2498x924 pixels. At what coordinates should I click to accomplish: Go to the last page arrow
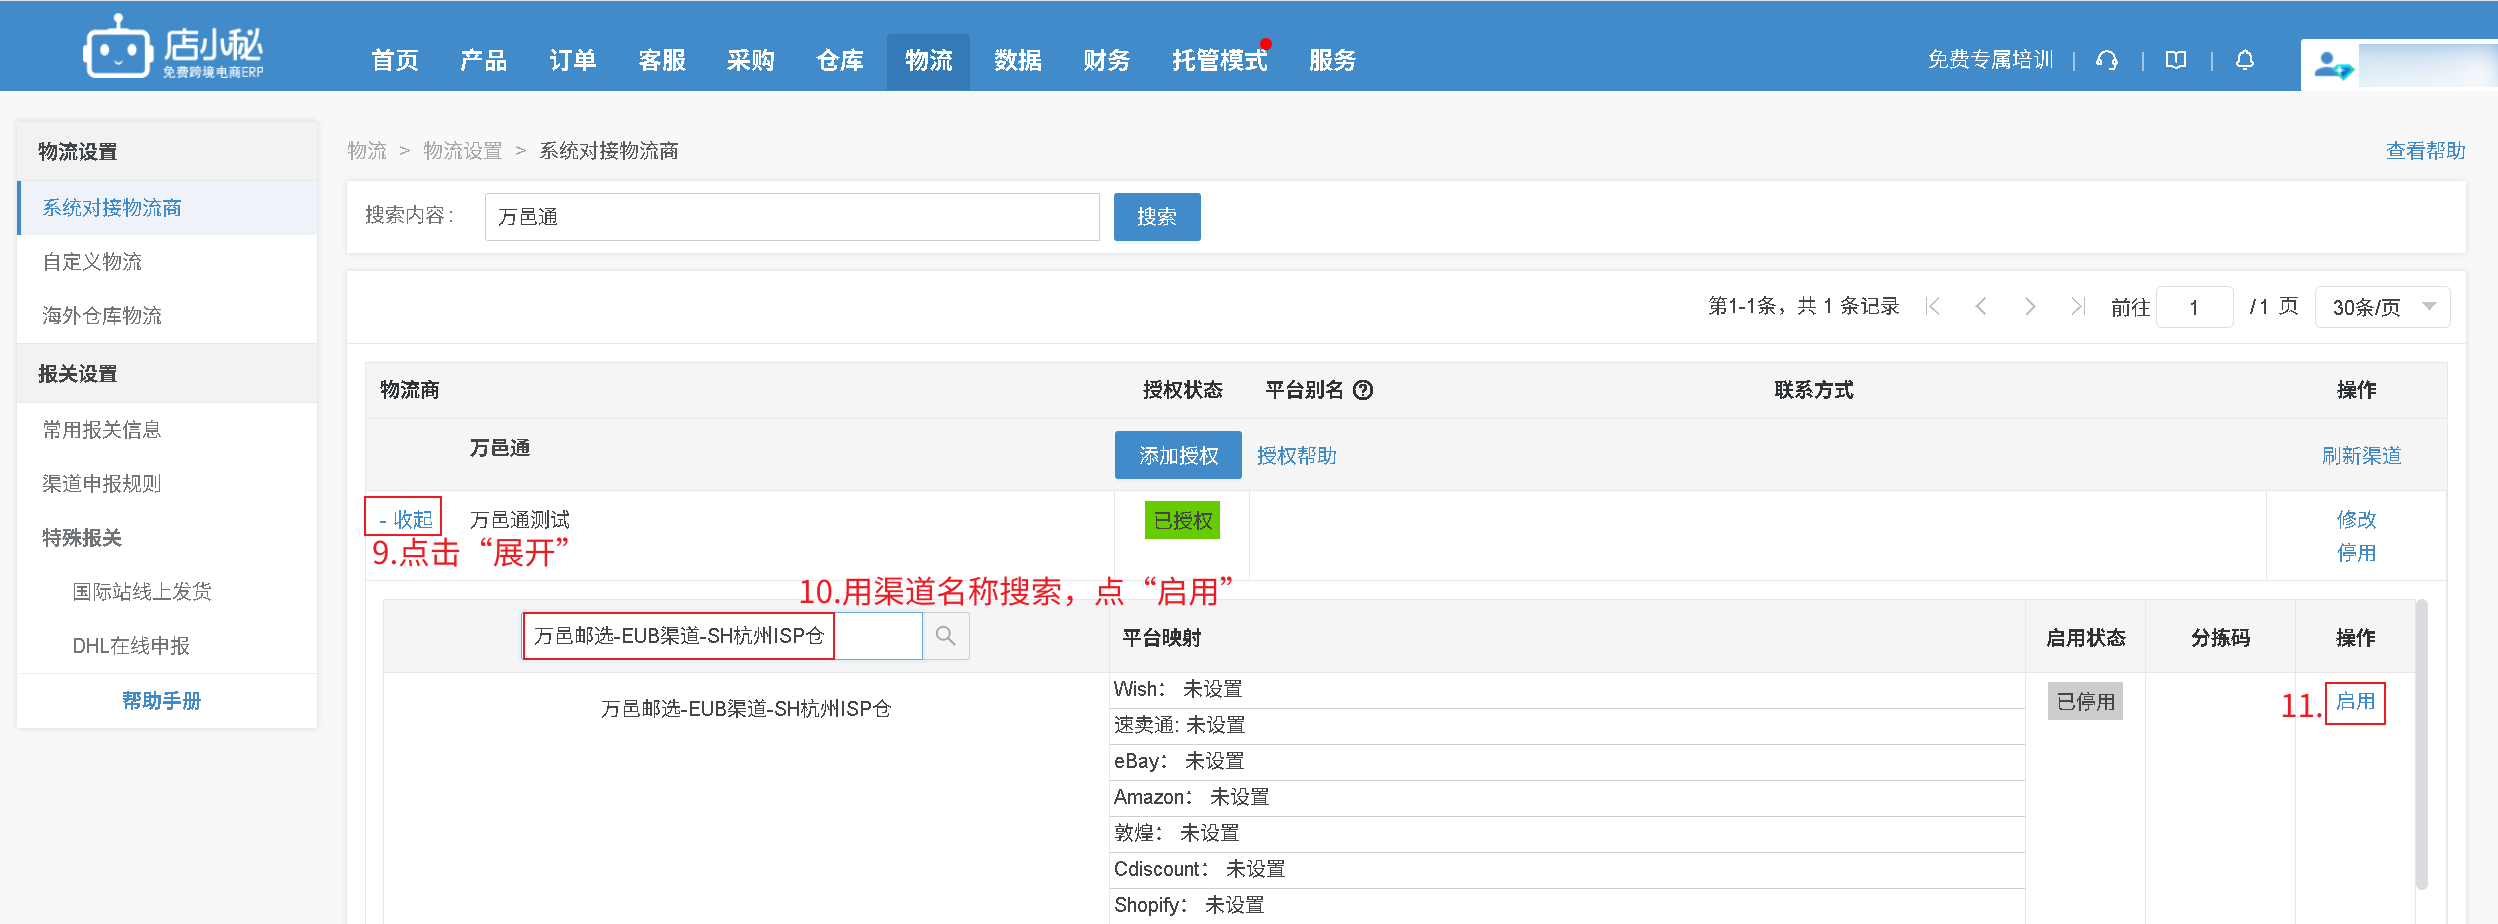click(2078, 306)
